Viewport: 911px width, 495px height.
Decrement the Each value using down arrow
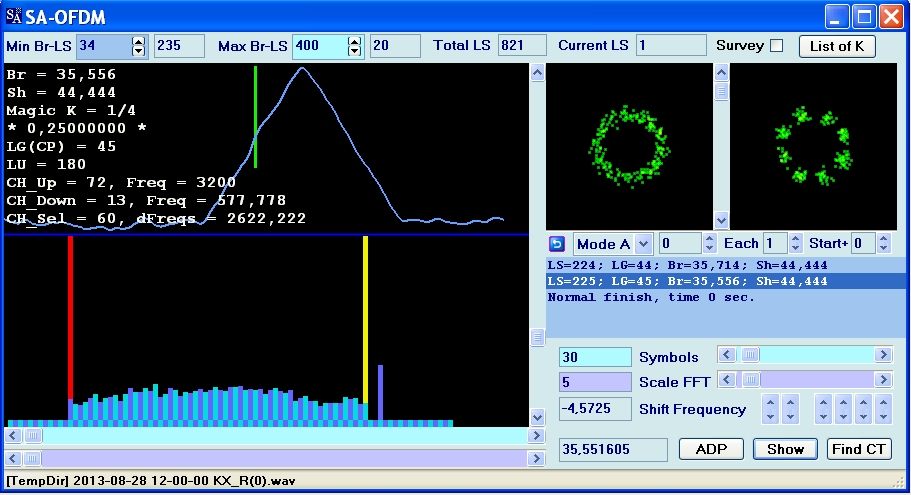(796, 248)
